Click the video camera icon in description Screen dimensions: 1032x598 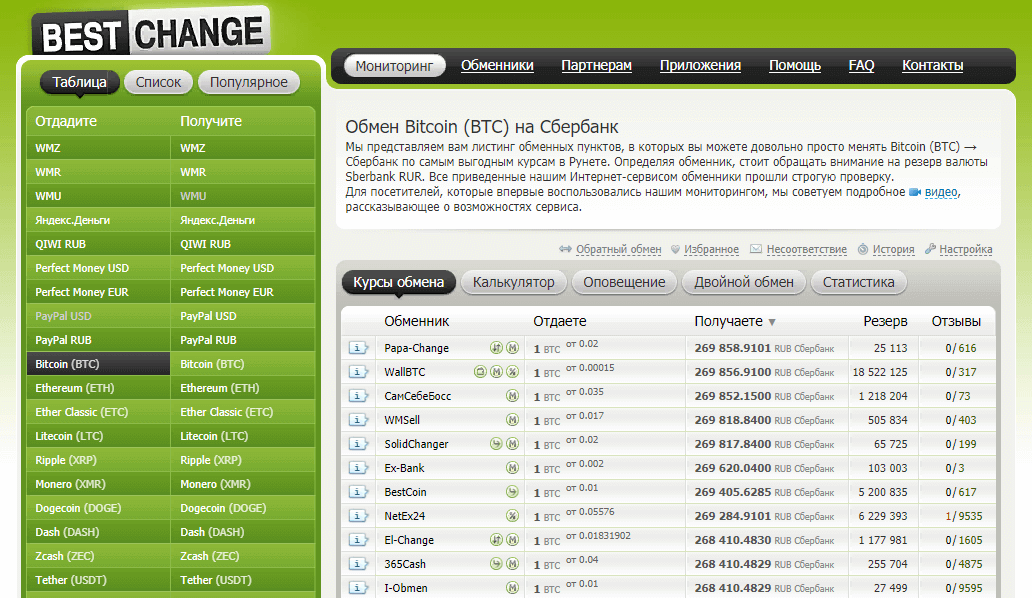(x=914, y=192)
